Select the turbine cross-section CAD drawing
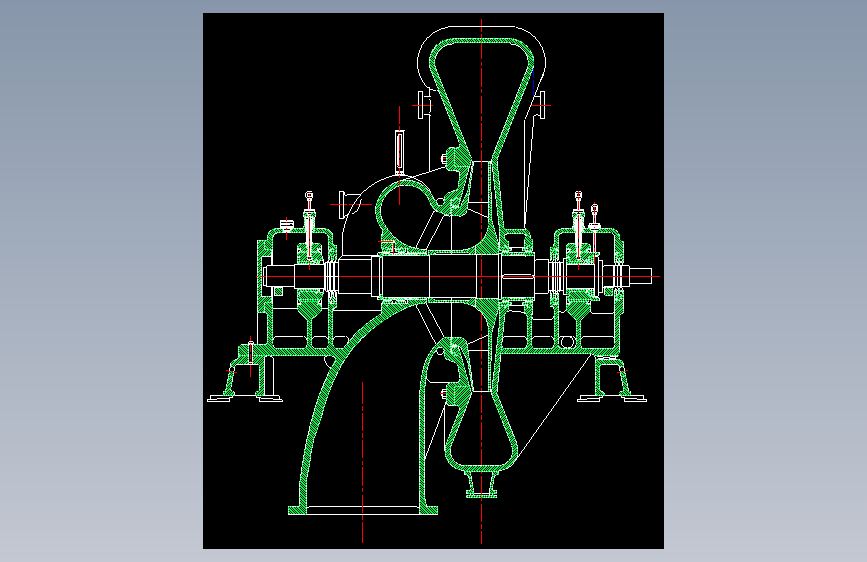 tap(433, 280)
